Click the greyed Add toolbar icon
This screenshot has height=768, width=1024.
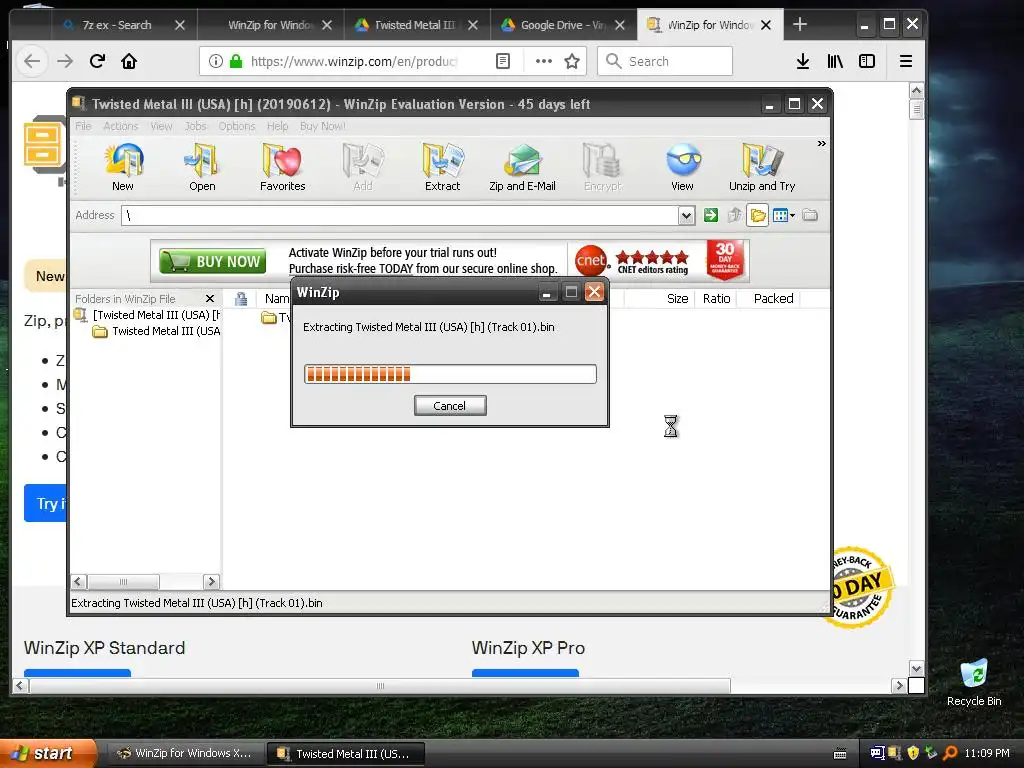point(363,167)
